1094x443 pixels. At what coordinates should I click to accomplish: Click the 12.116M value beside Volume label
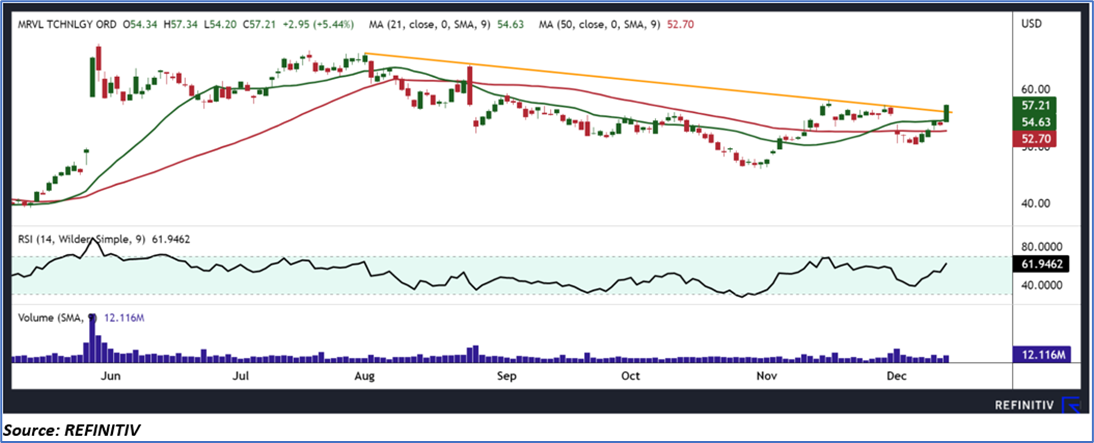pyautogui.click(x=123, y=318)
